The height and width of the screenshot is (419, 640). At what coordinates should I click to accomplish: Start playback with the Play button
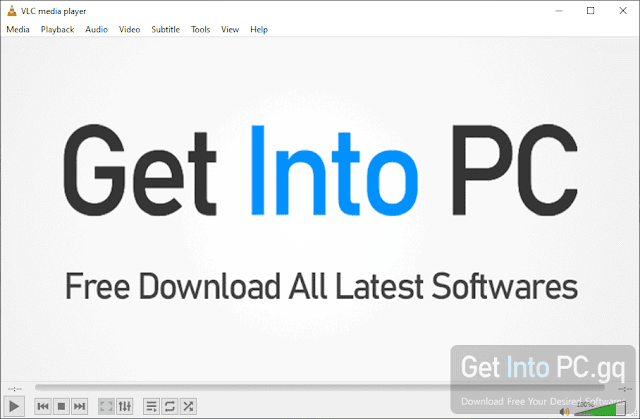(14, 406)
